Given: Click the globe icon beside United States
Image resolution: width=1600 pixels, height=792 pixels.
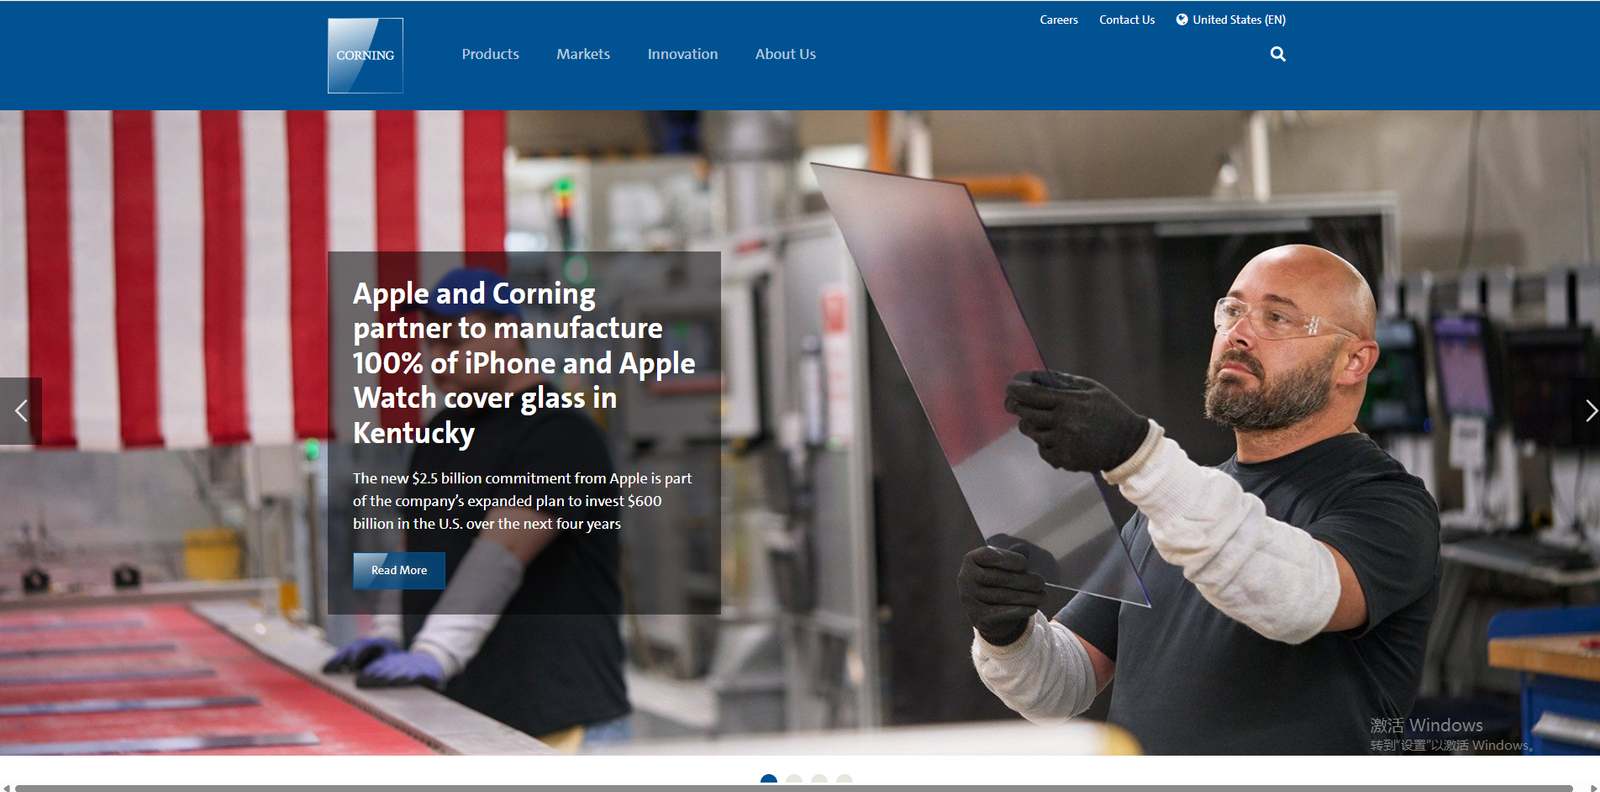Looking at the screenshot, I should [x=1182, y=19].
